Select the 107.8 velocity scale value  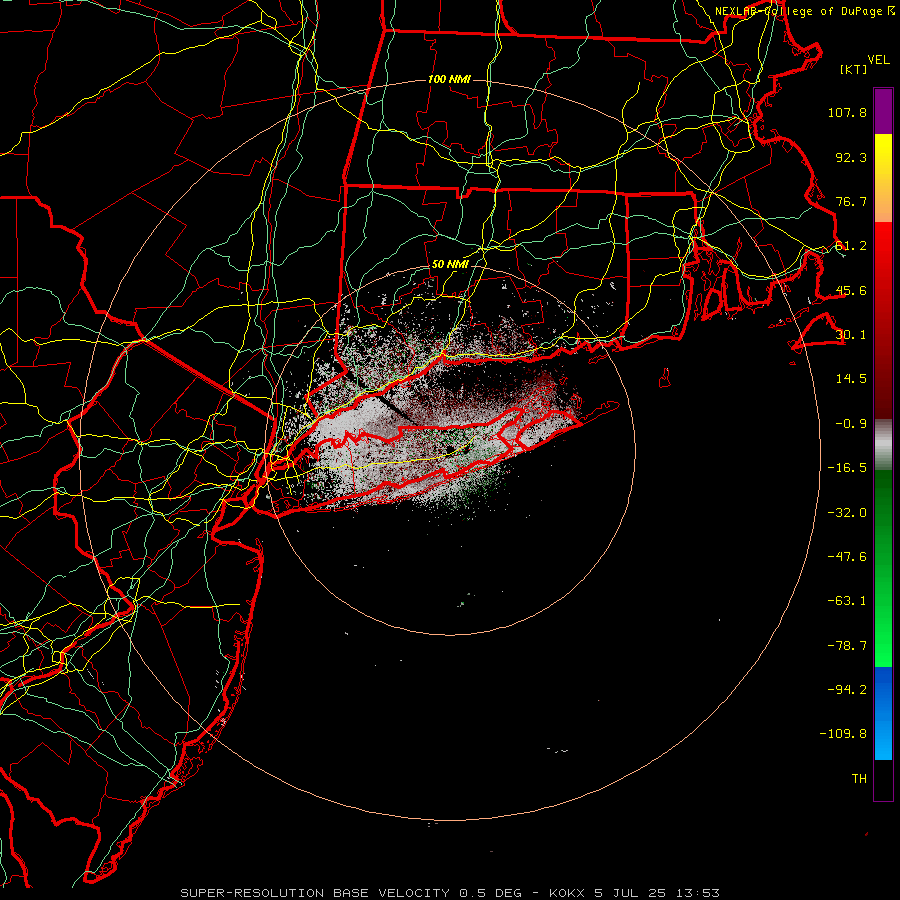847,112
